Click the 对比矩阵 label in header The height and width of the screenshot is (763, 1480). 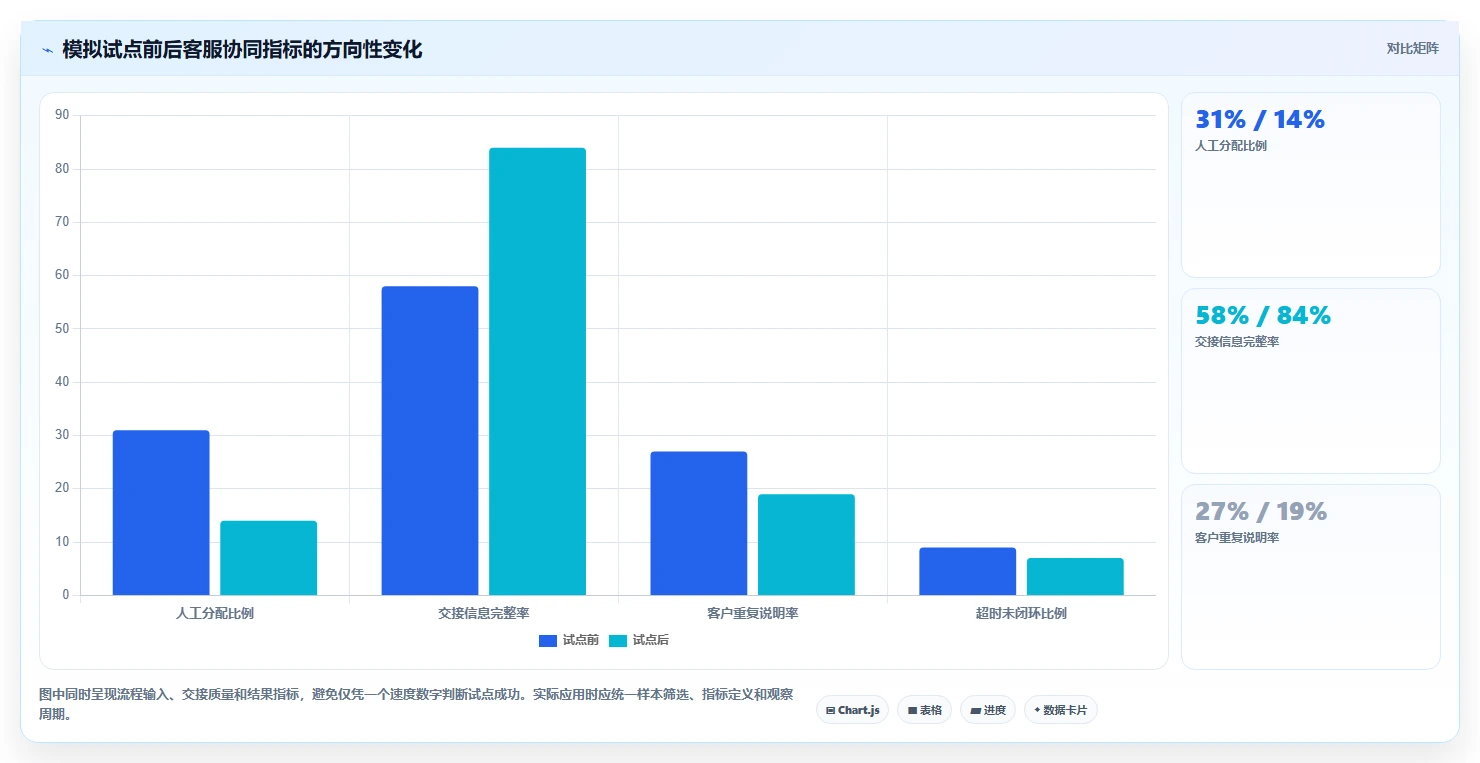[1412, 48]
